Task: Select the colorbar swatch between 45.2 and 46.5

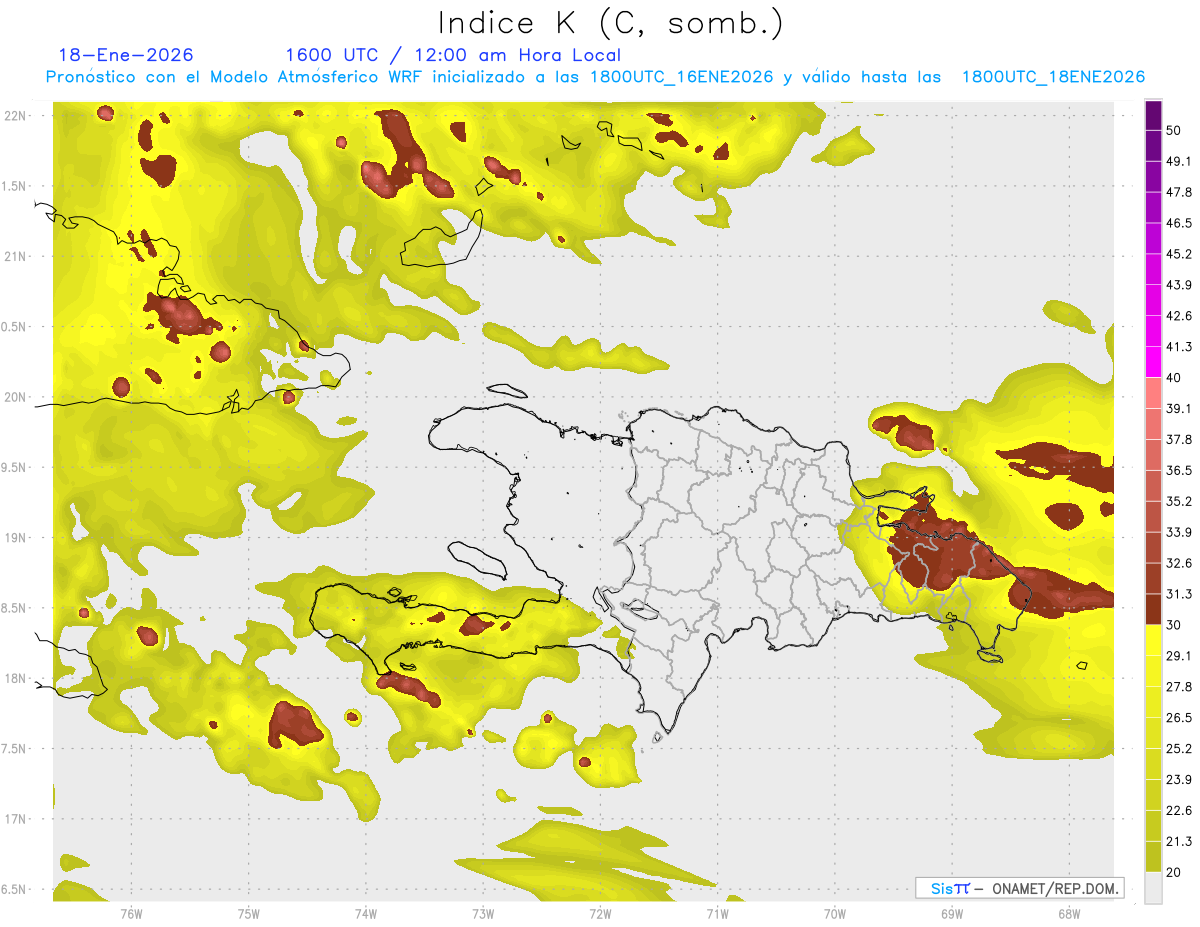Action: 1154,239
